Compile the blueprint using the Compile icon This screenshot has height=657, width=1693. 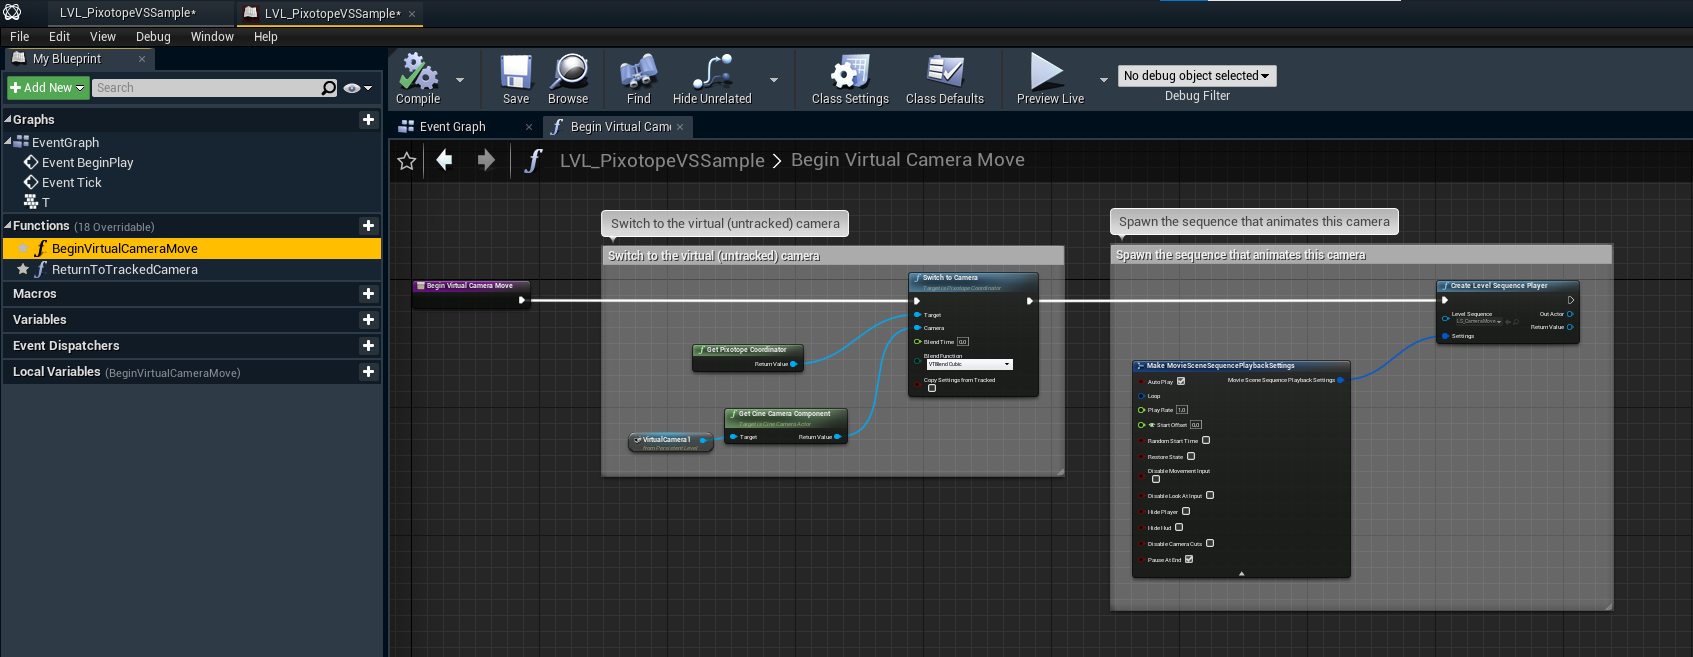(418, 74)
